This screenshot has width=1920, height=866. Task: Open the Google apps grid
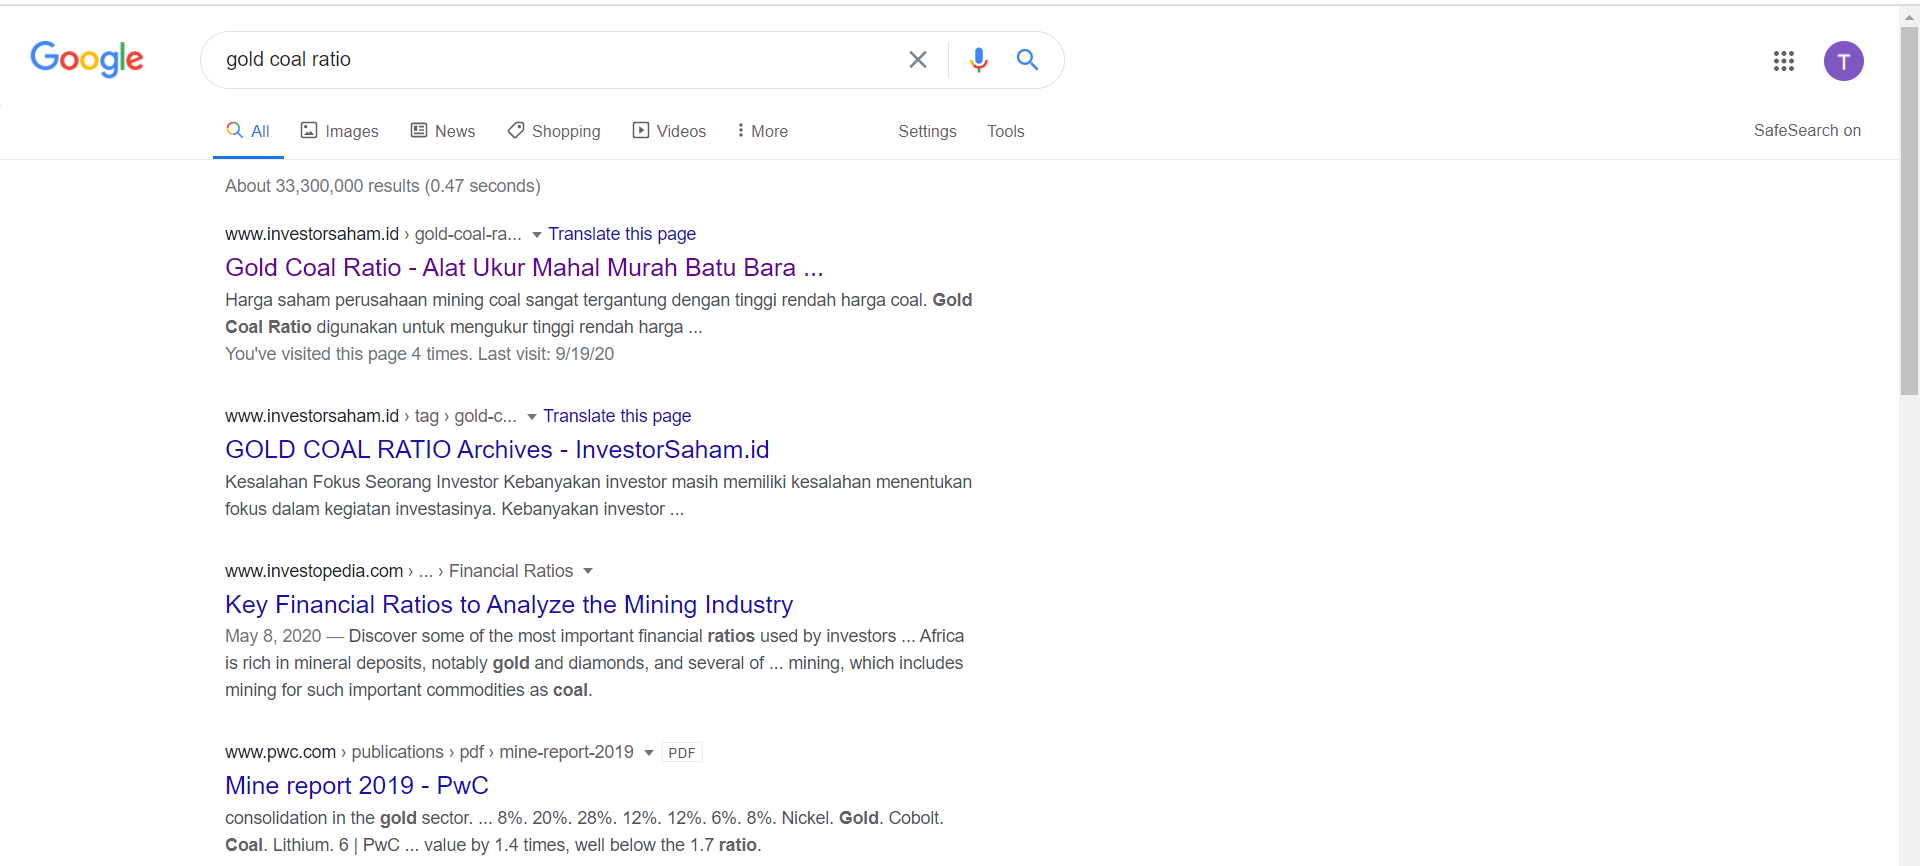tap(1783, 61)
